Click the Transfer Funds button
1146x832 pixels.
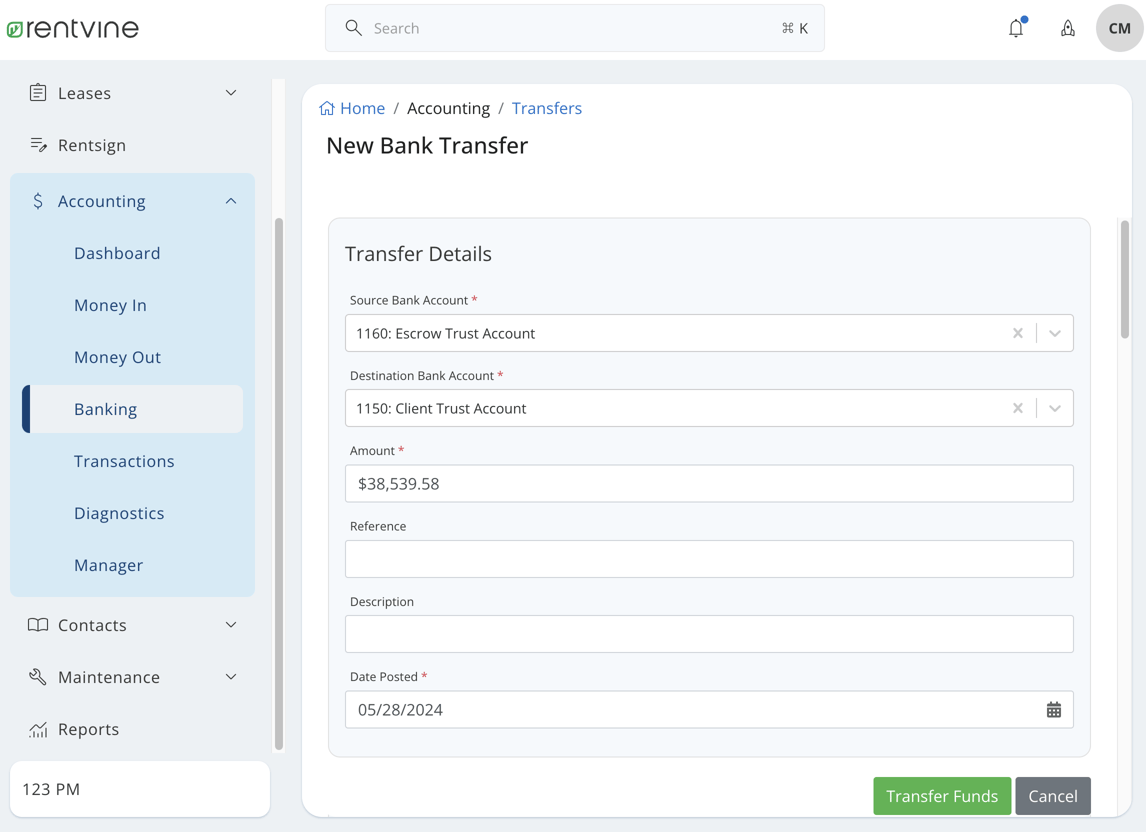tap(941, 796)
